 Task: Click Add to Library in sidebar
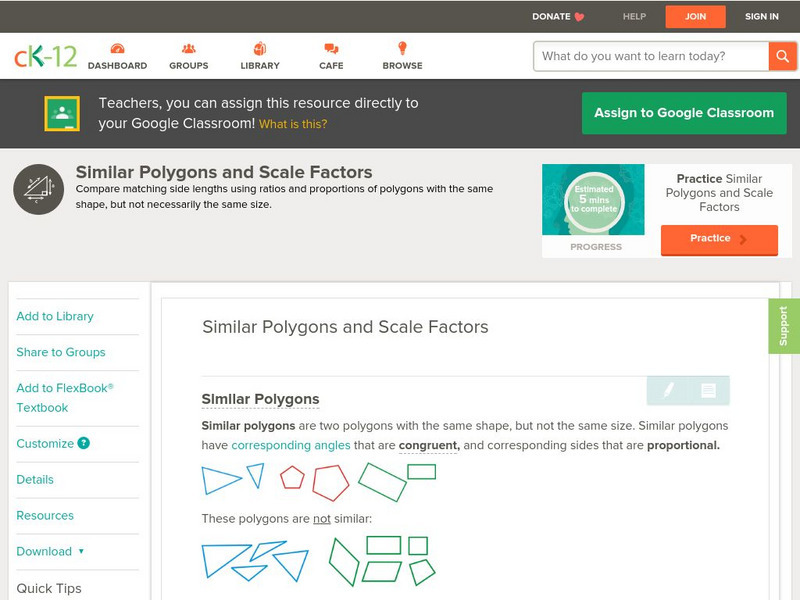pos(55,316)
